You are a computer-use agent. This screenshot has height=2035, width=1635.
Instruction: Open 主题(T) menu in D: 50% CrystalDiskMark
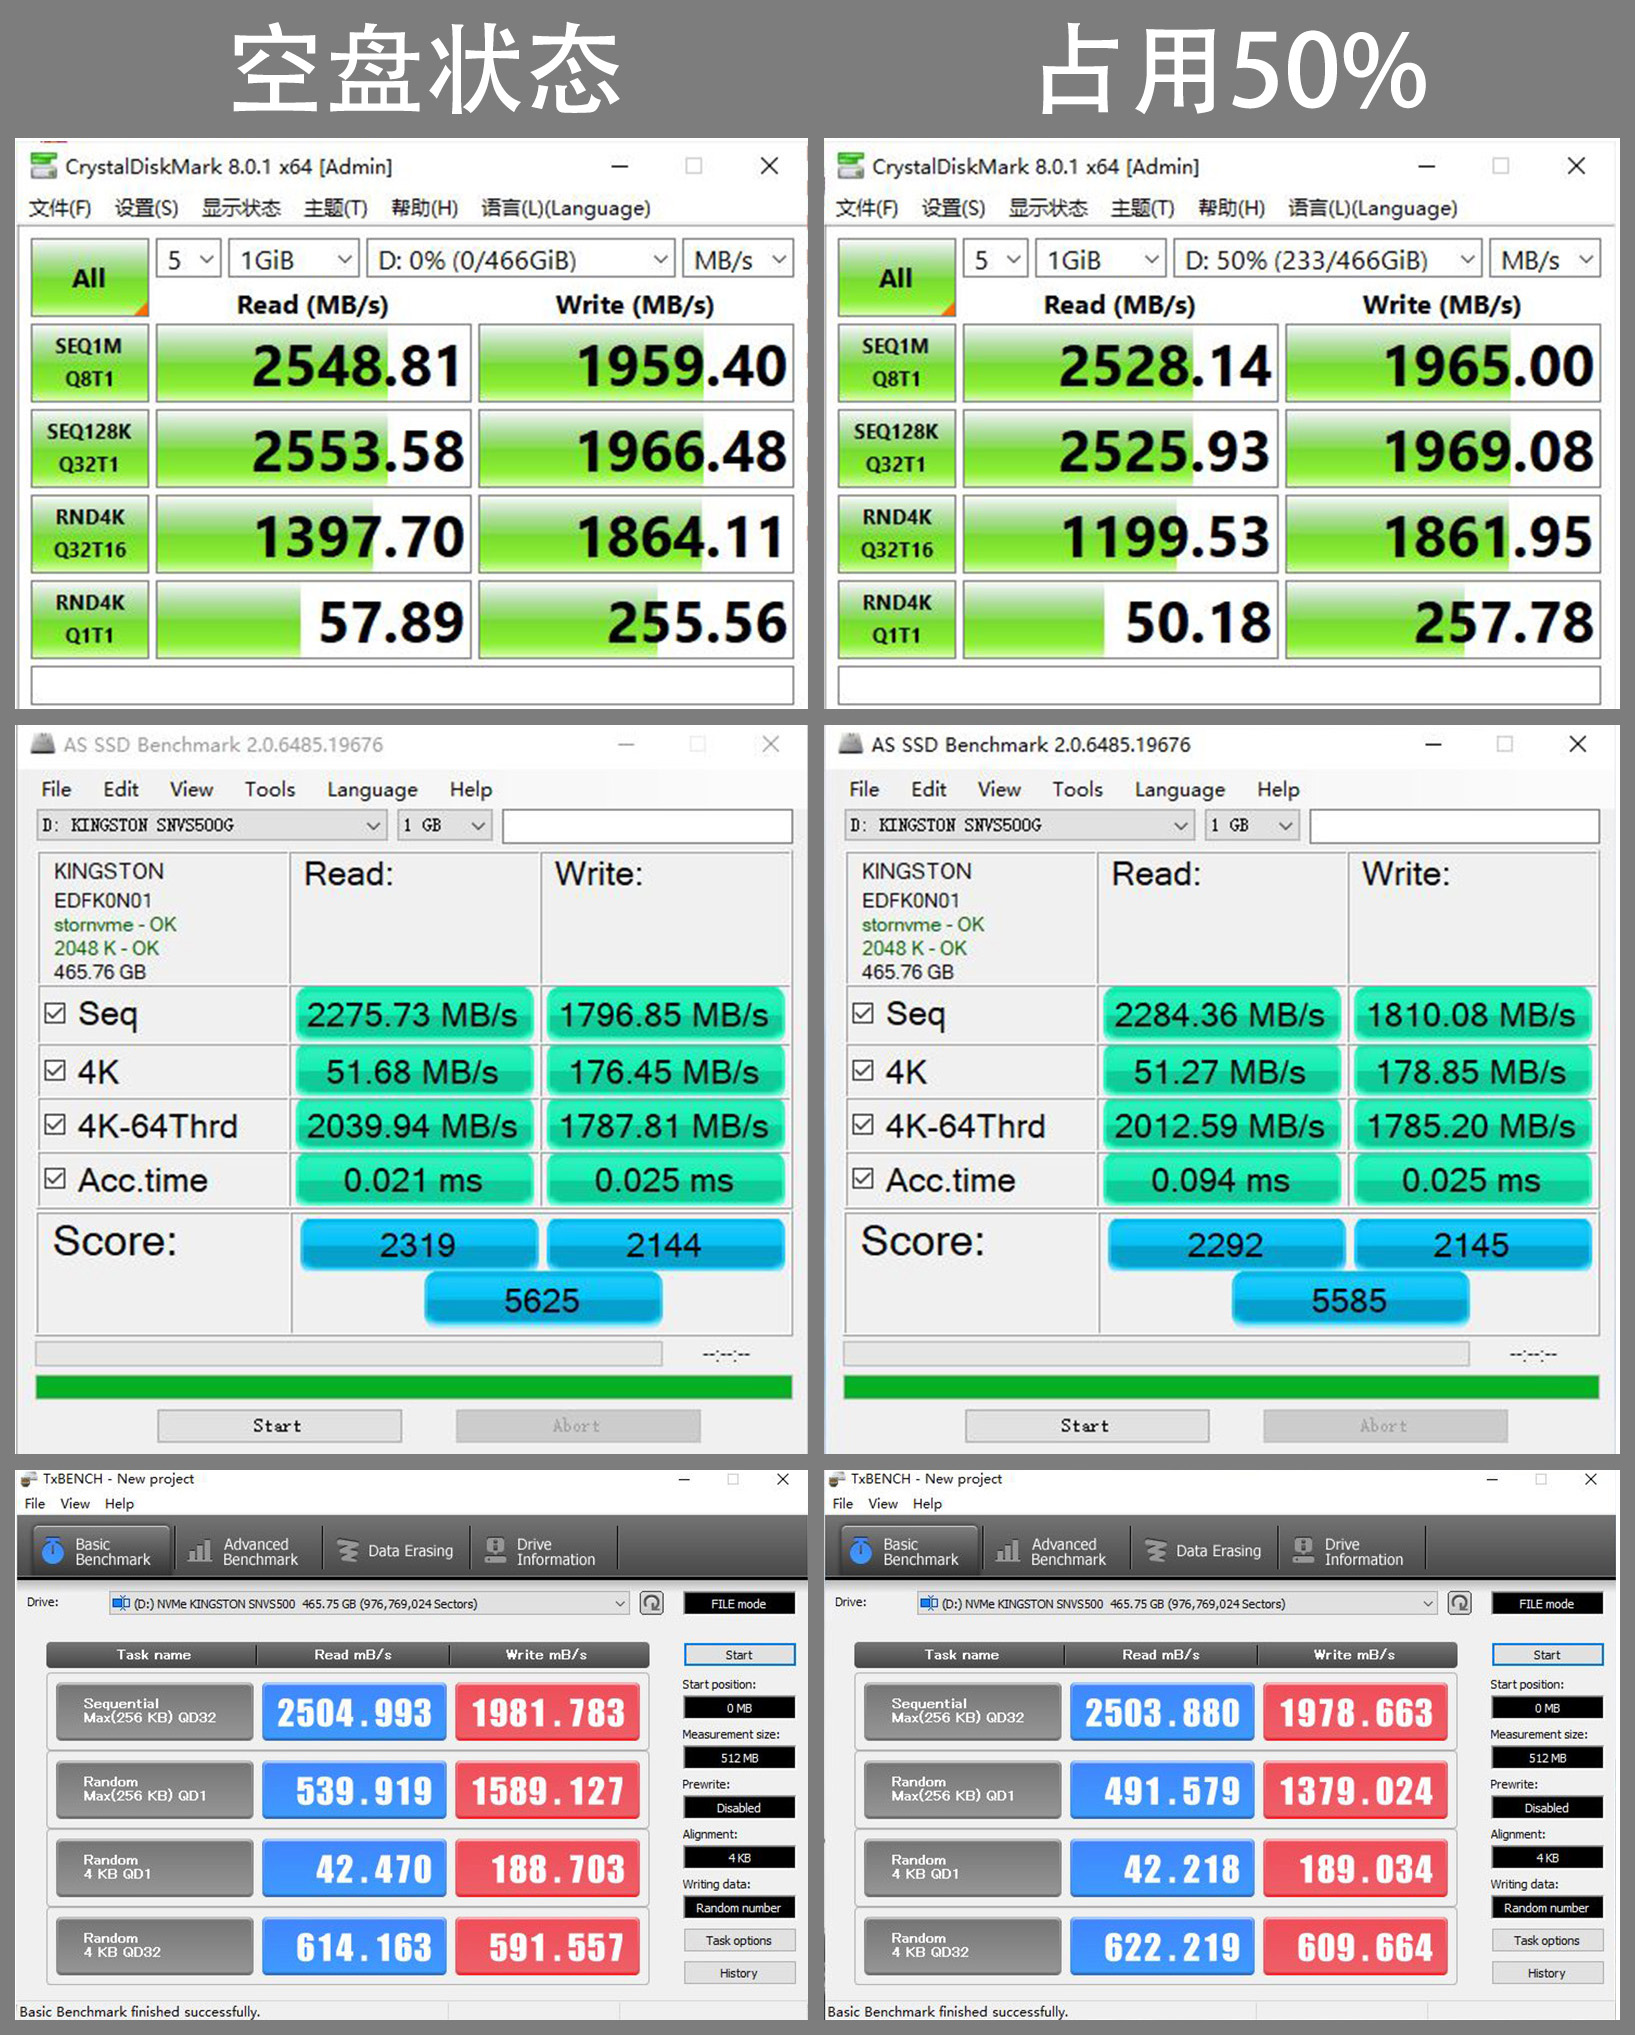1142,208
